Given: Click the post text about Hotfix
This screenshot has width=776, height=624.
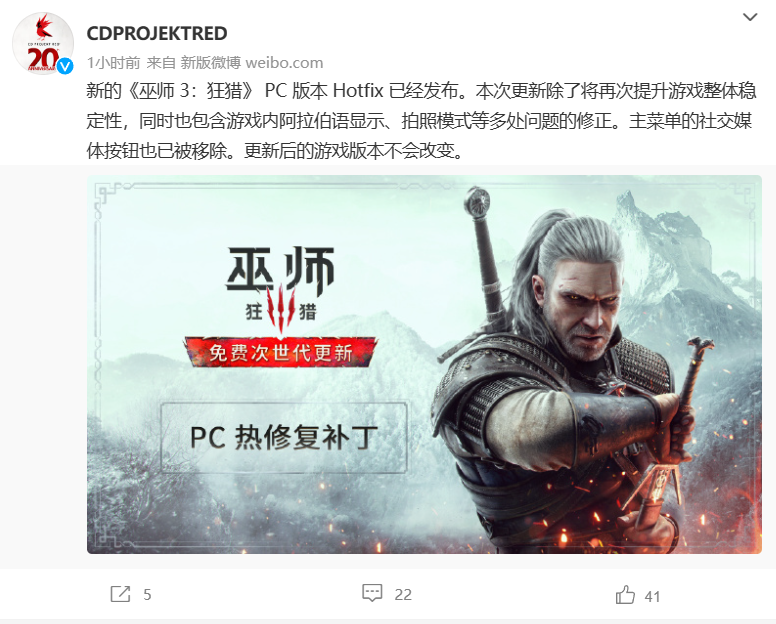Looking at the screenshot, I should [x=421, y=121].
